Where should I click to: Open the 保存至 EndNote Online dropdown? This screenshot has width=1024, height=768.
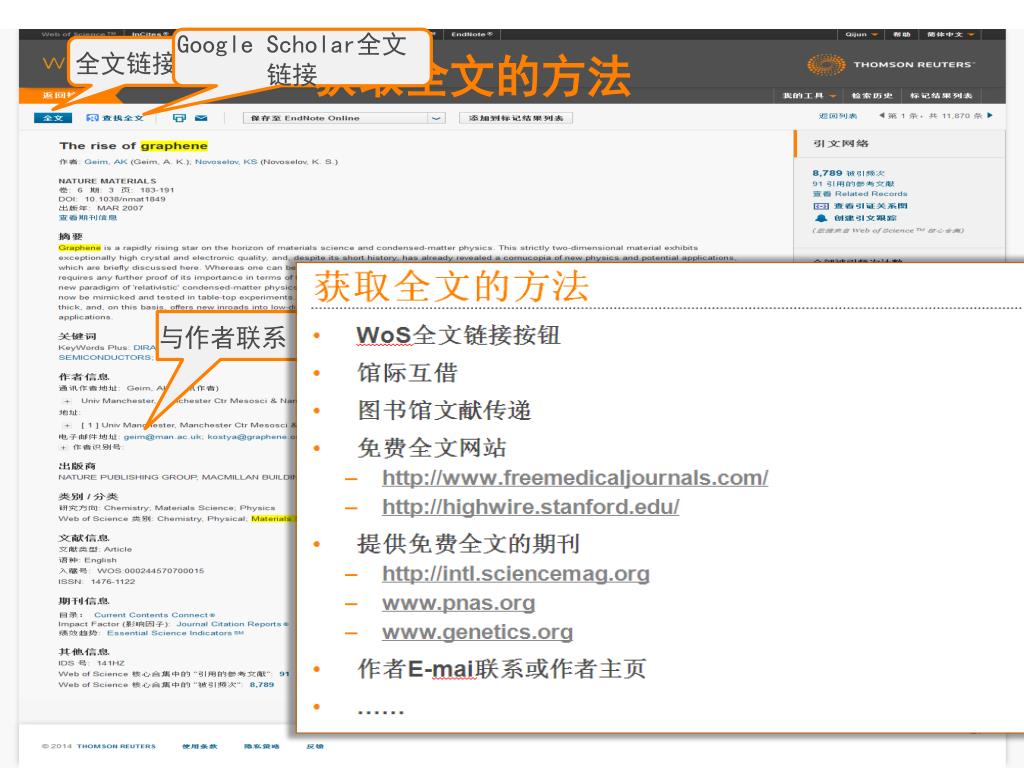click(344, 118)
